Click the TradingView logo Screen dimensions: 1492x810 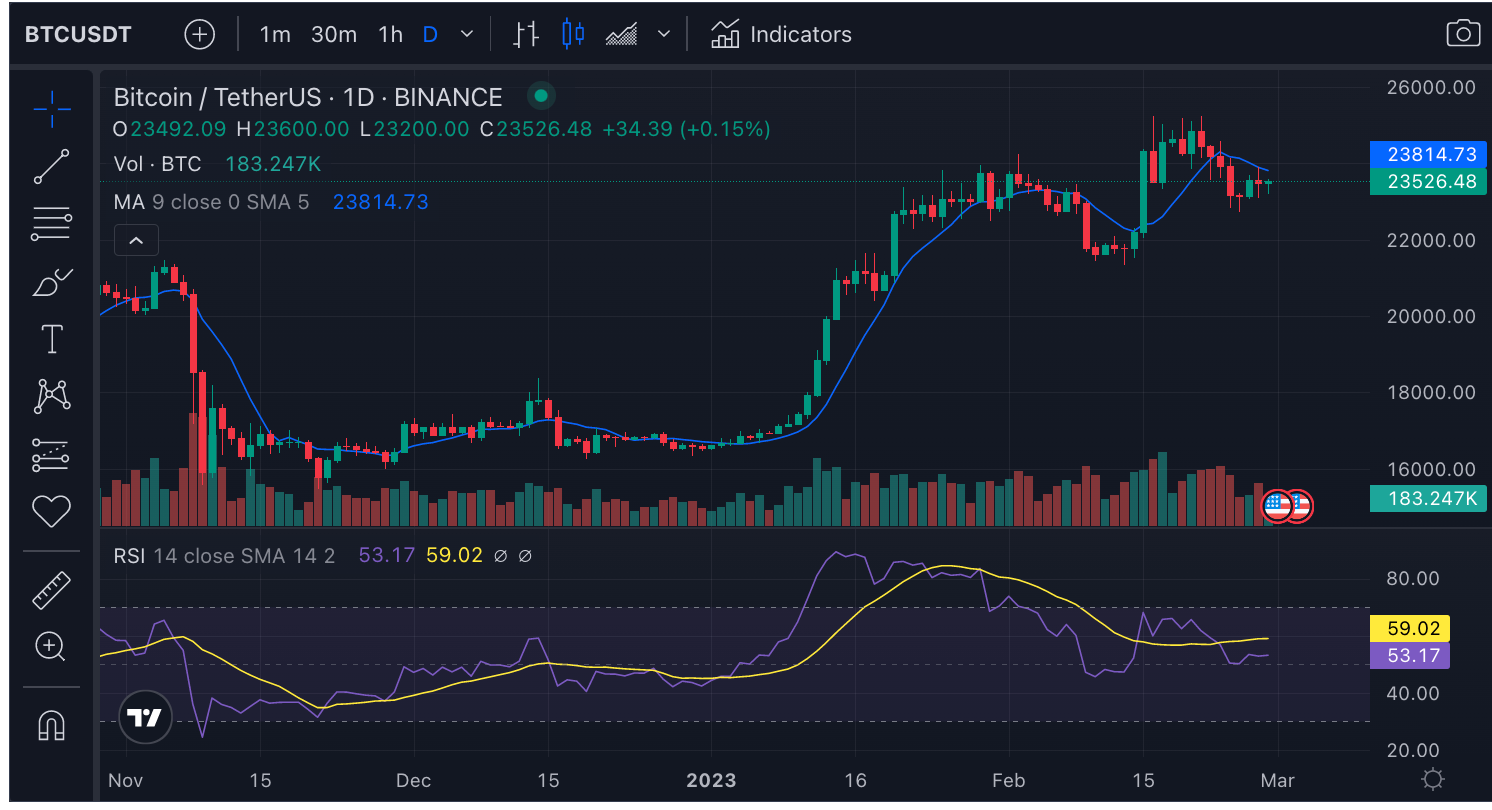(x=144, y=717)
